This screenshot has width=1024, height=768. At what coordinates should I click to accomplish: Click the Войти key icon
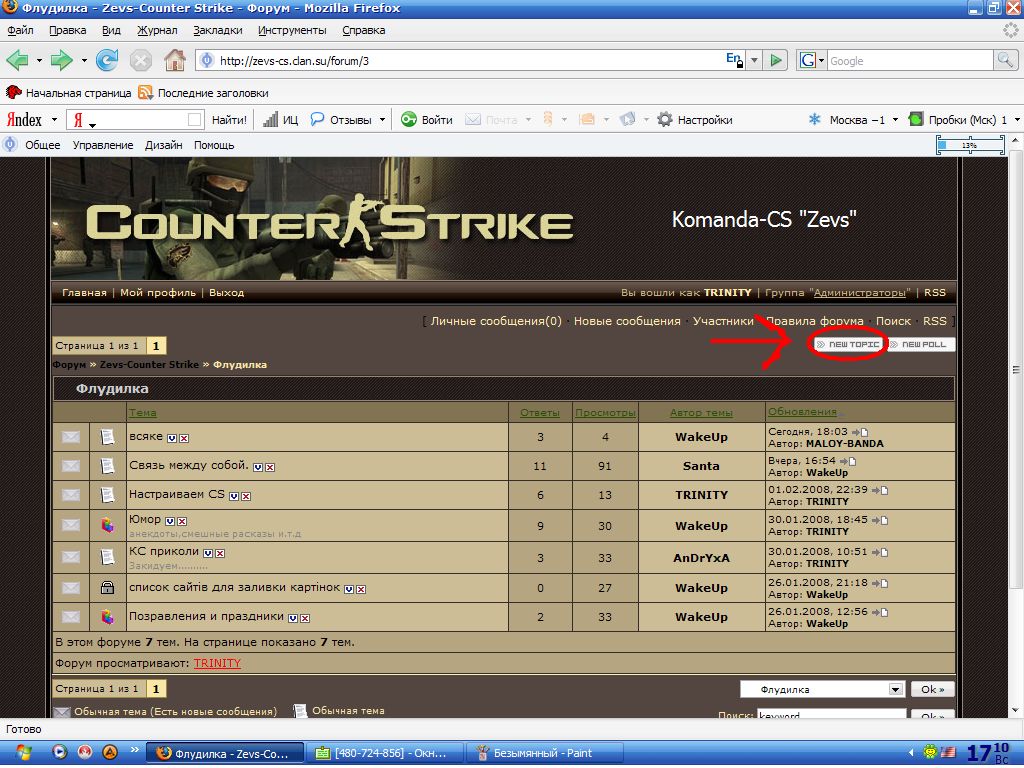(409, 120)
